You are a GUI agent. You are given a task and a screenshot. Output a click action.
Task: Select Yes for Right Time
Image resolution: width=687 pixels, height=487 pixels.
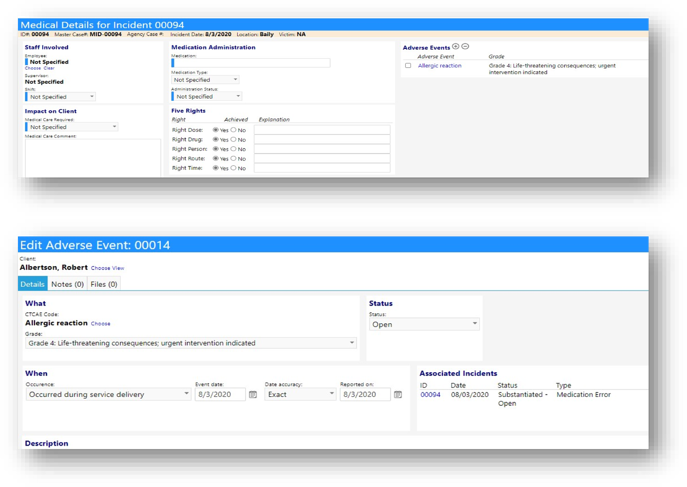216,168
